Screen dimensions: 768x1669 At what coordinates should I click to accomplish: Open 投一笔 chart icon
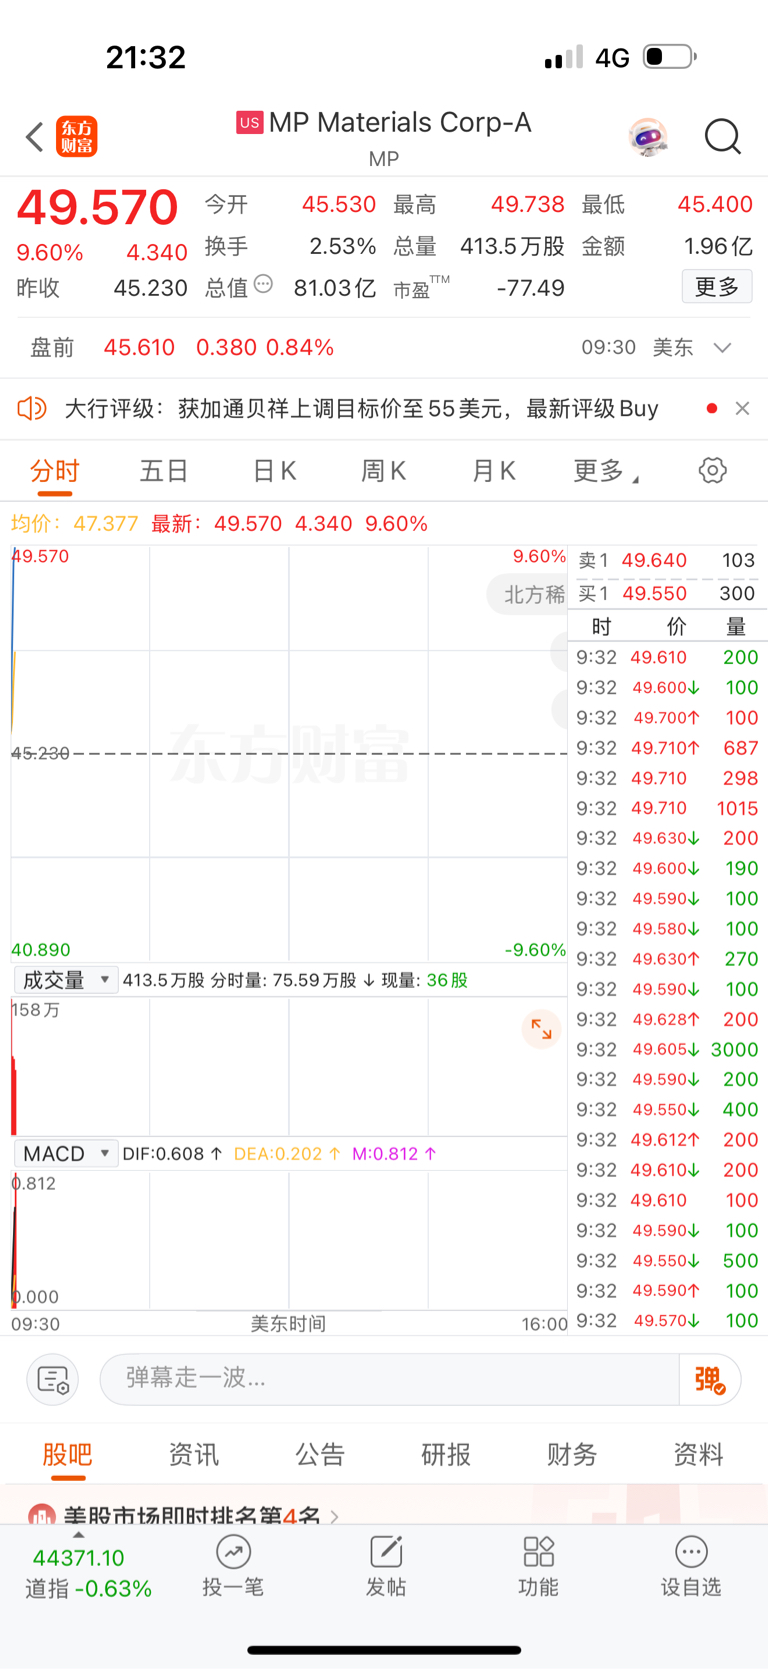coord(233,1552)
